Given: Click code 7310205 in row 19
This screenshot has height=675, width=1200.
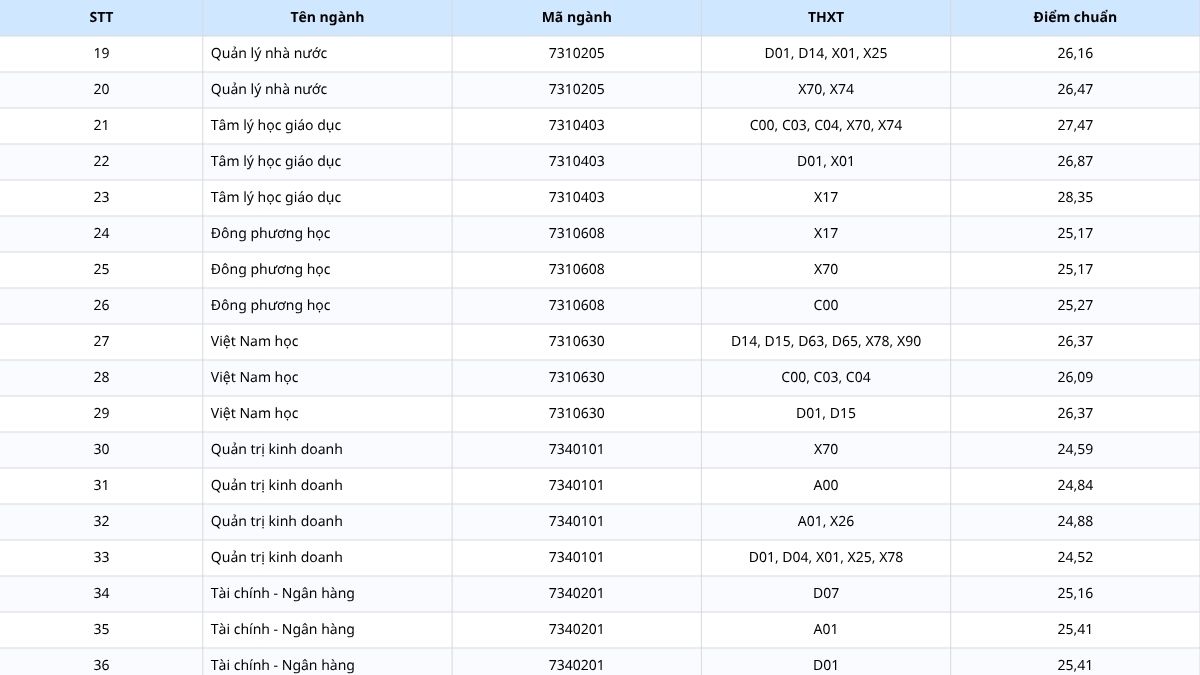Looking at the screenshot, I should point(576,53).
